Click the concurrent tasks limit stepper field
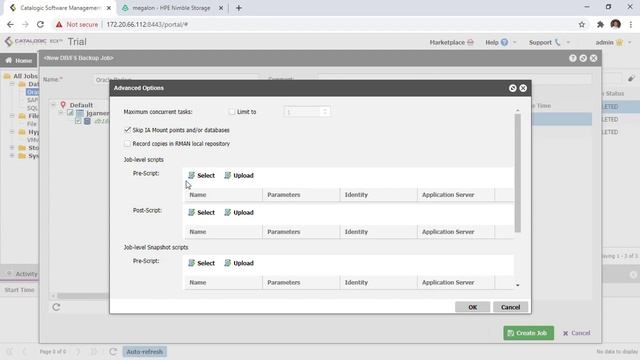Image resolution: width=640 pixels, height=360 pixels. pos(307,112)
